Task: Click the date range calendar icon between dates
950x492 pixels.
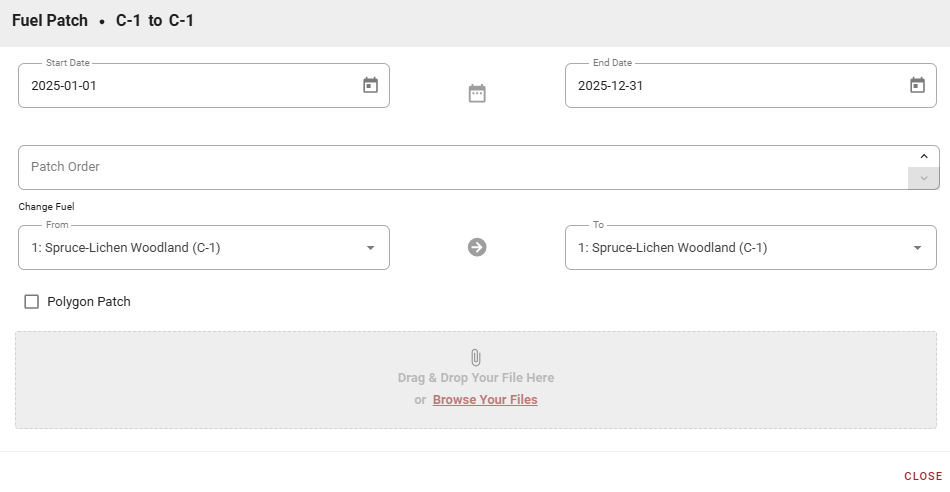Action: (477, 93)
